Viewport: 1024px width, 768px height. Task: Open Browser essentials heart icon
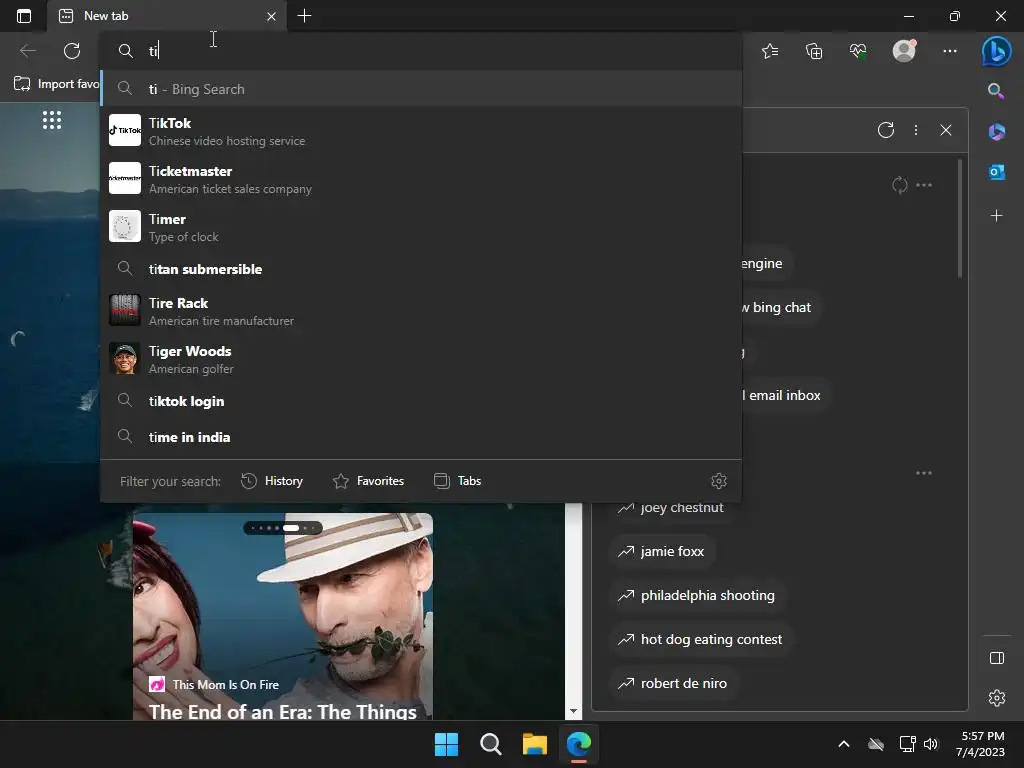(x=858, y=51)
